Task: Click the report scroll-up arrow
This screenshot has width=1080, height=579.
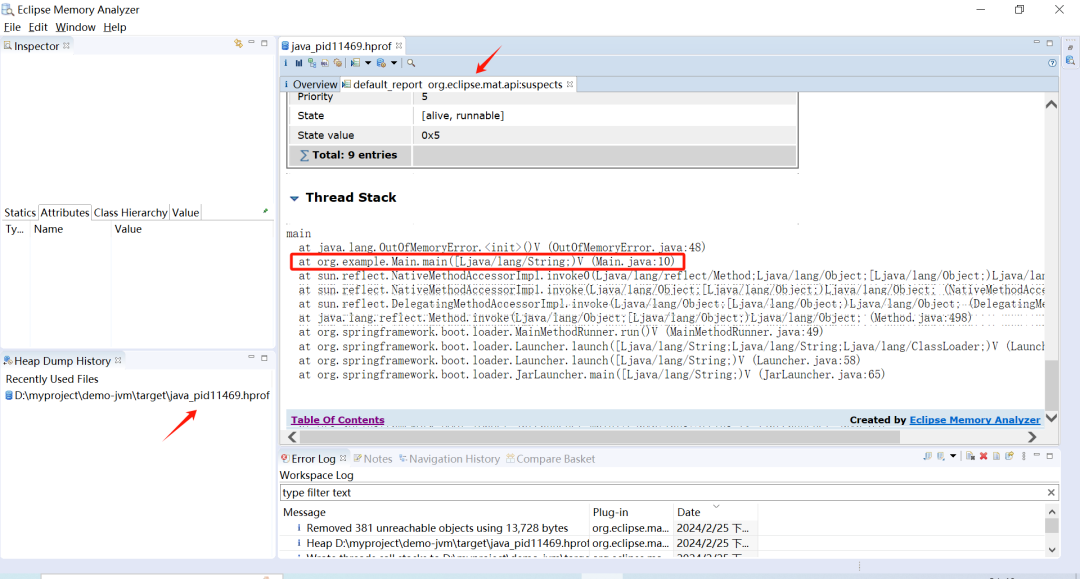Action: coord(1051,105)
